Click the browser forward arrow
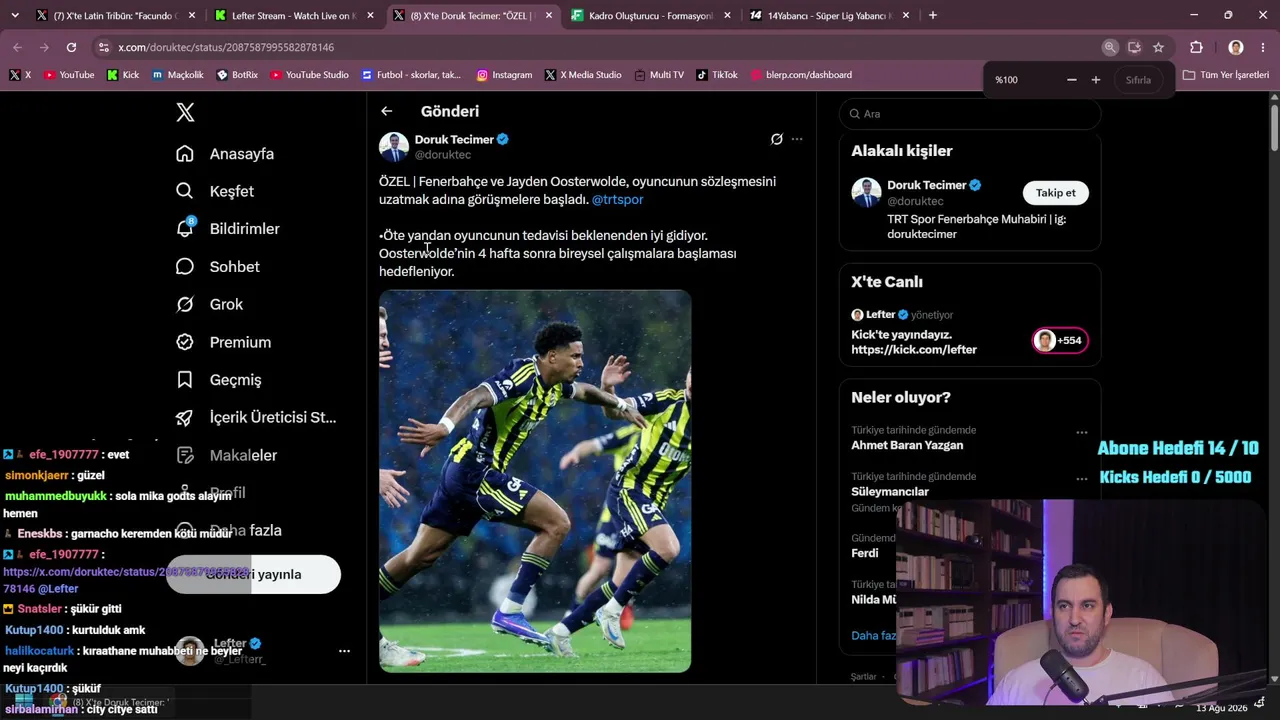The height and width of the screenshot is (720, 1280). [x=44, y=47]
